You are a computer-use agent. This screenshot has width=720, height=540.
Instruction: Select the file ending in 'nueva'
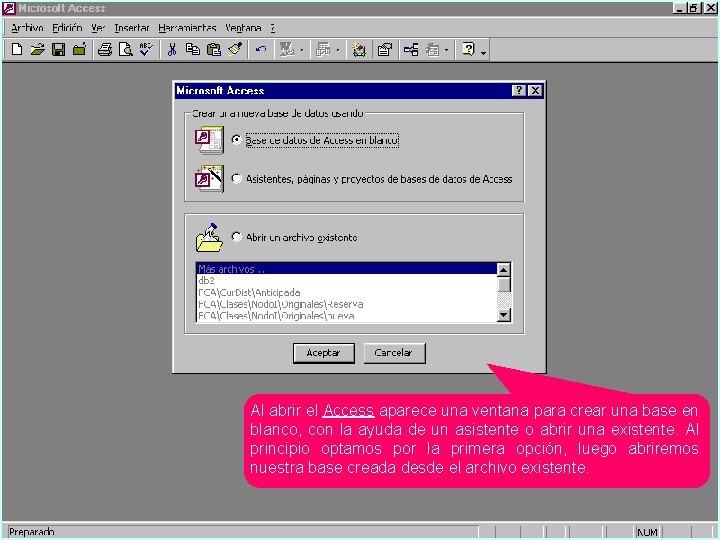347,315
